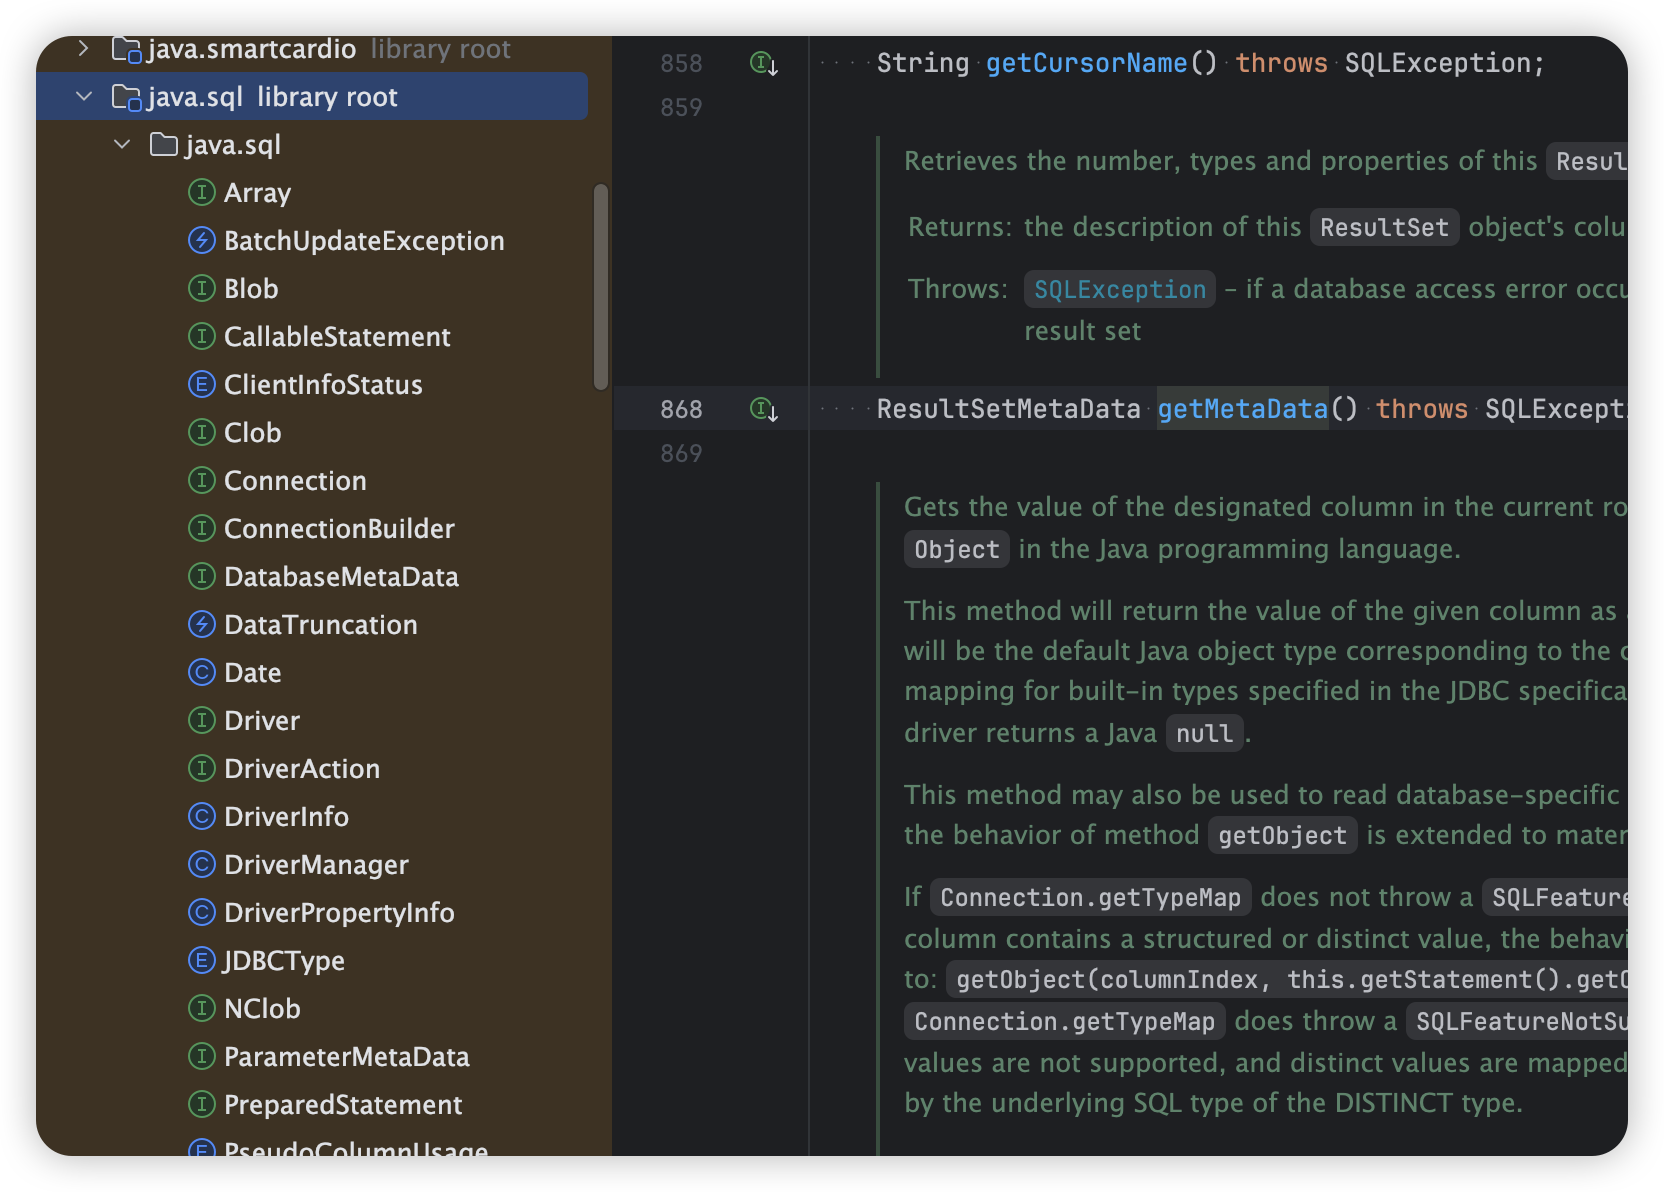Select NClob in the project tree

coord(262,1009)
